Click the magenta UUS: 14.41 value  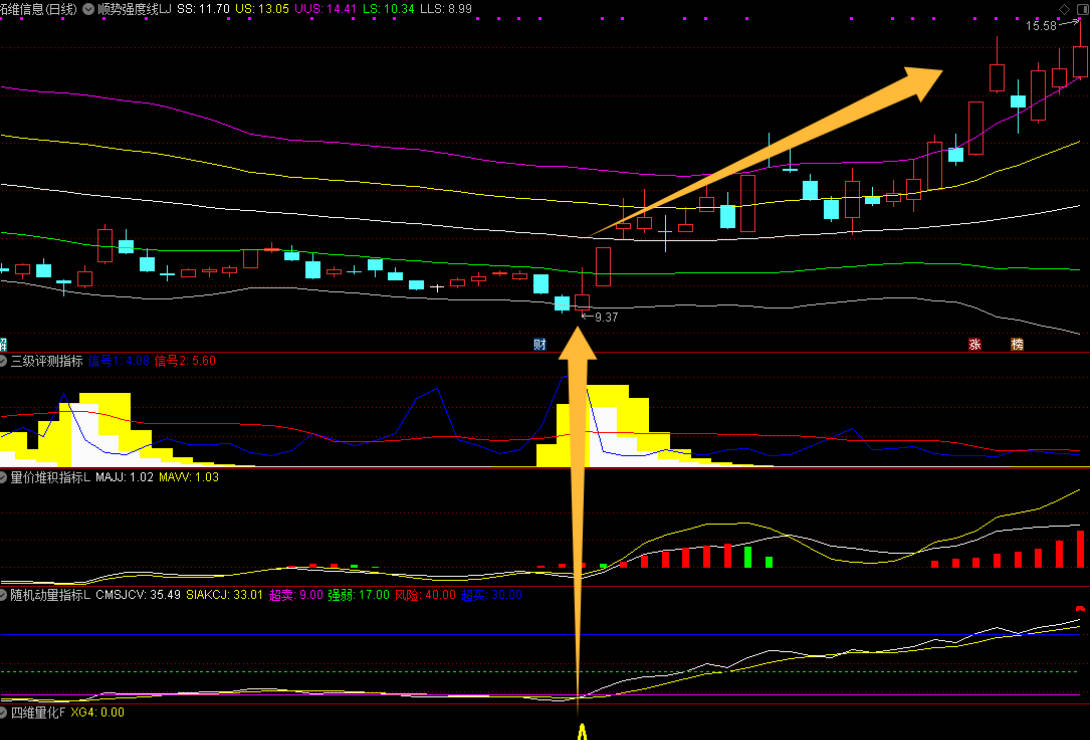pos(325,9)
